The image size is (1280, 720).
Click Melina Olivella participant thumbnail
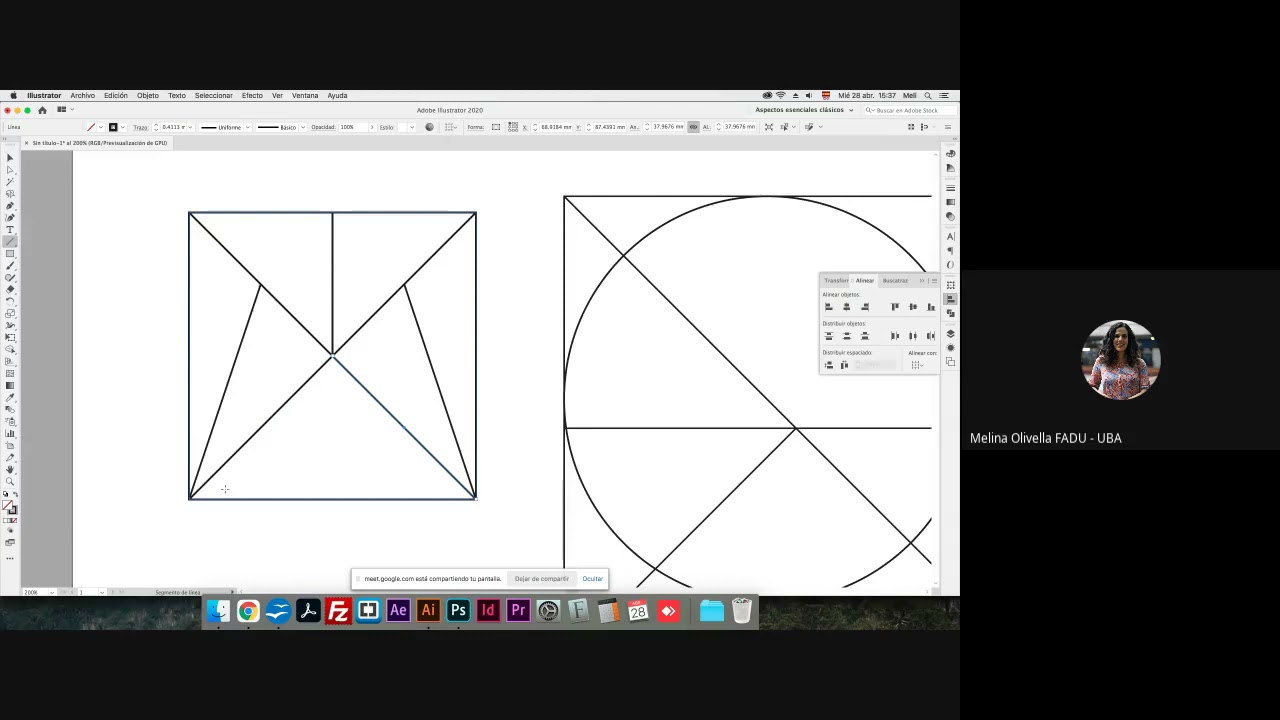pos(1120,360)
